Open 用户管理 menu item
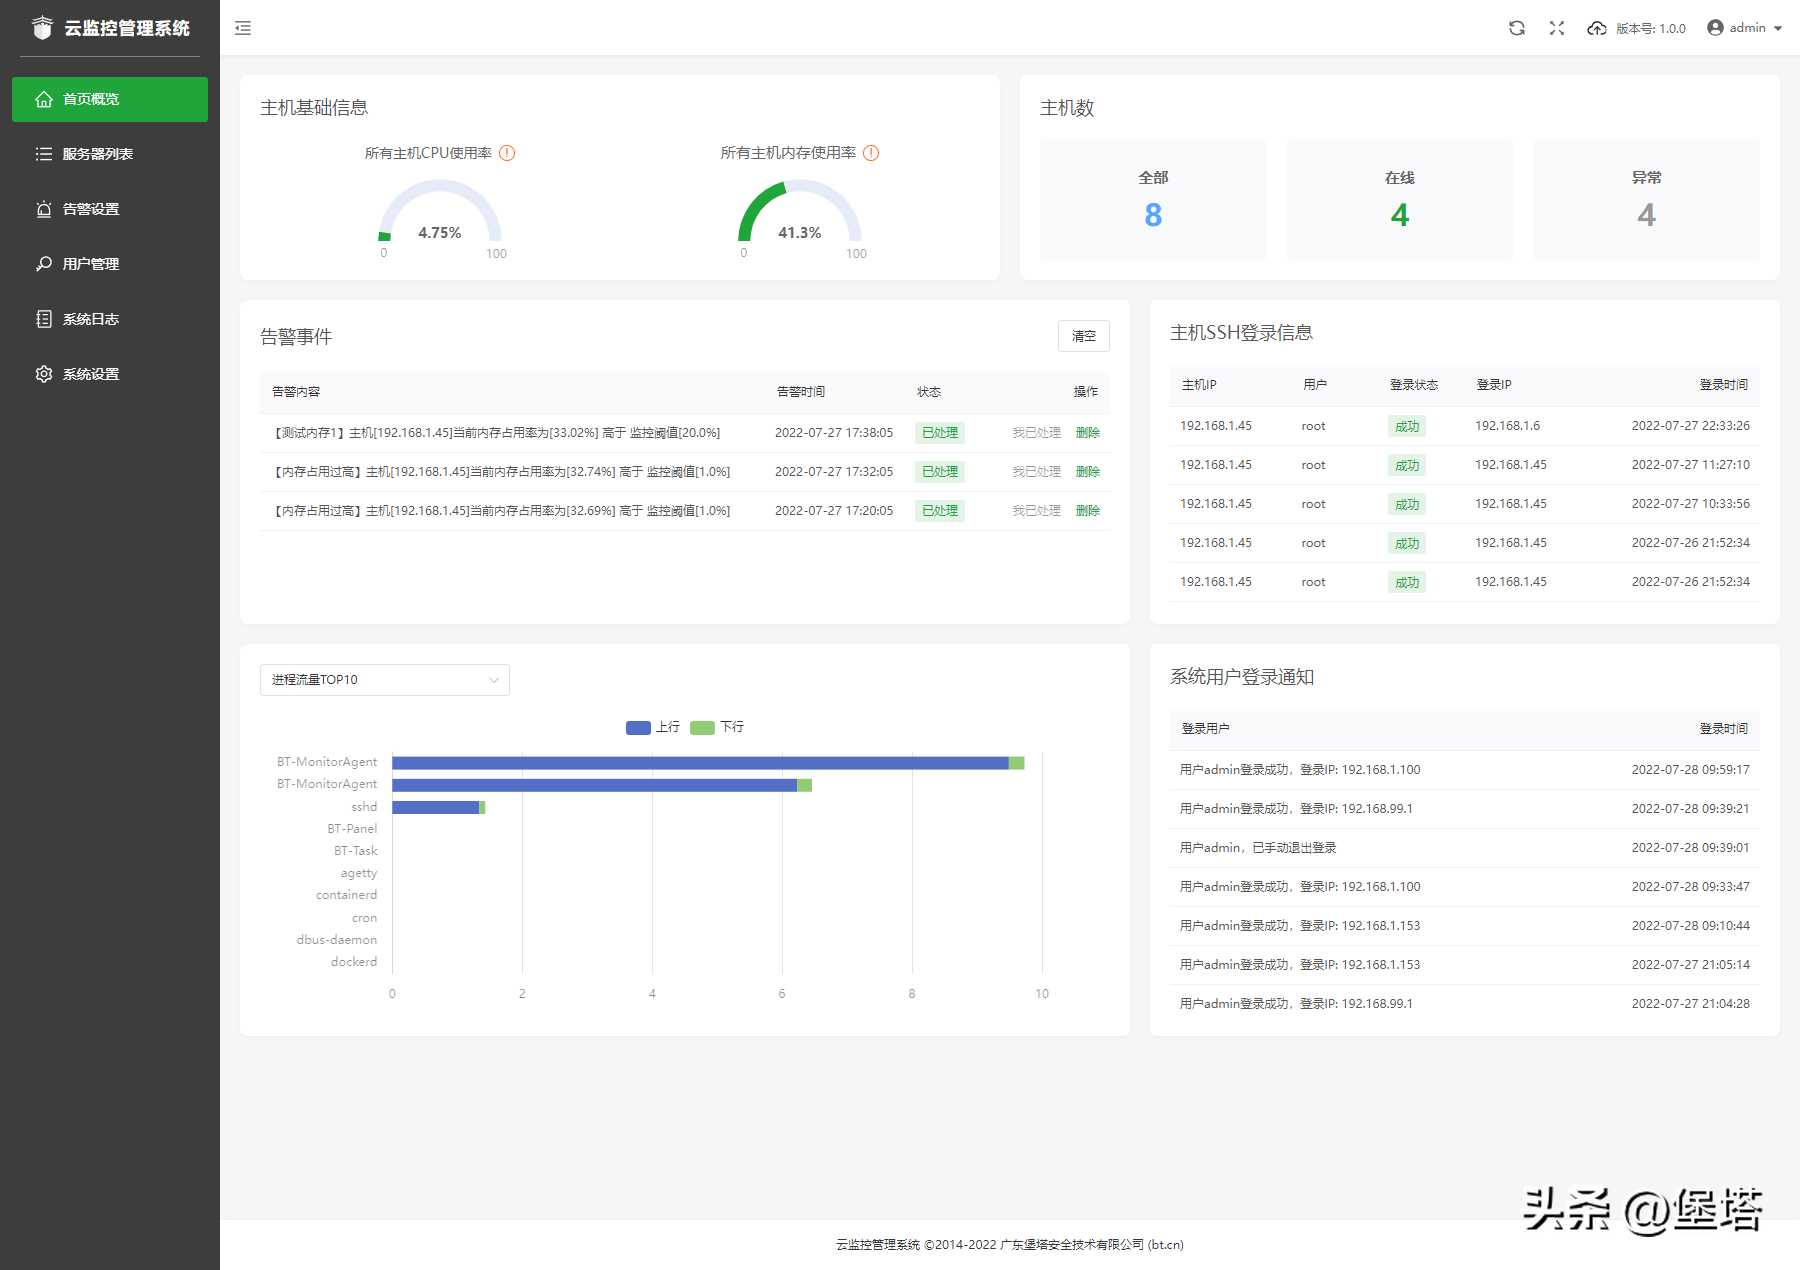 110,264
